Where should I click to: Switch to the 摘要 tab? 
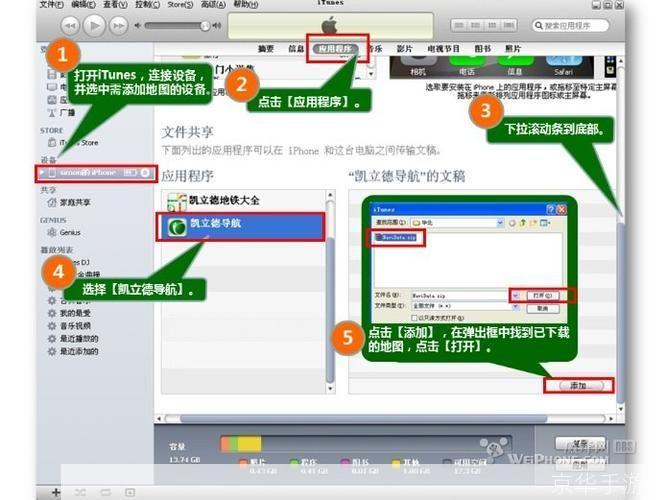(x=266, y=49)
